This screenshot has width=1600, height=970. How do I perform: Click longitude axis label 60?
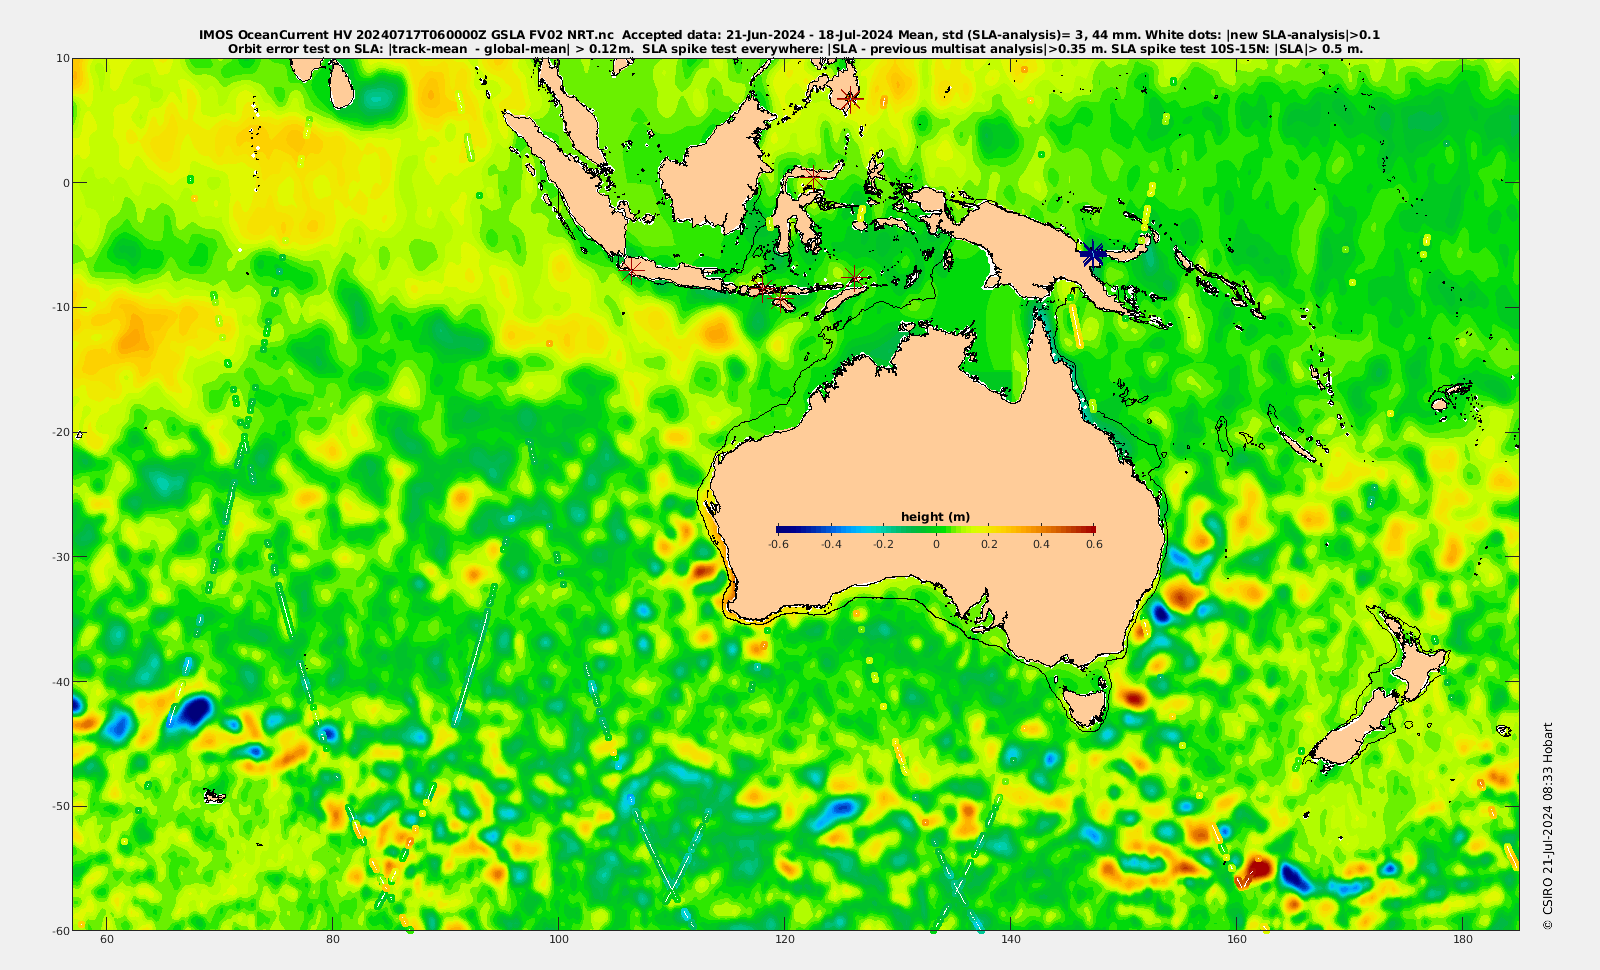[x=107, y=940]
